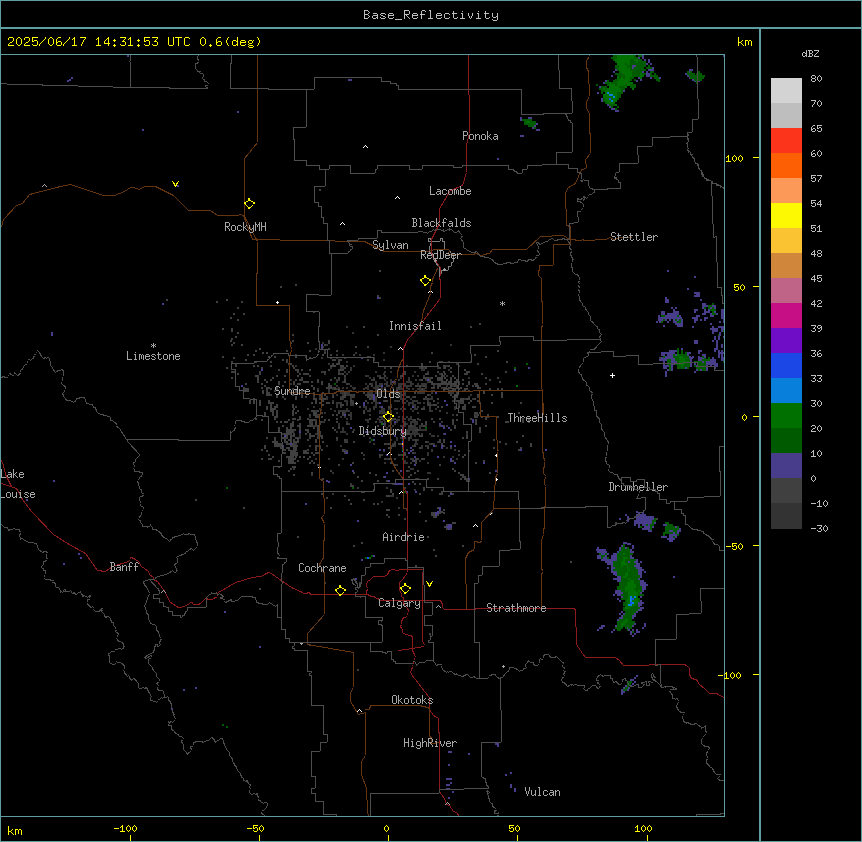Click the yellow diamond marker above RockyMH
Viewport: 862px width, 842px height.
pyautogui.click(x=249, y=203)
